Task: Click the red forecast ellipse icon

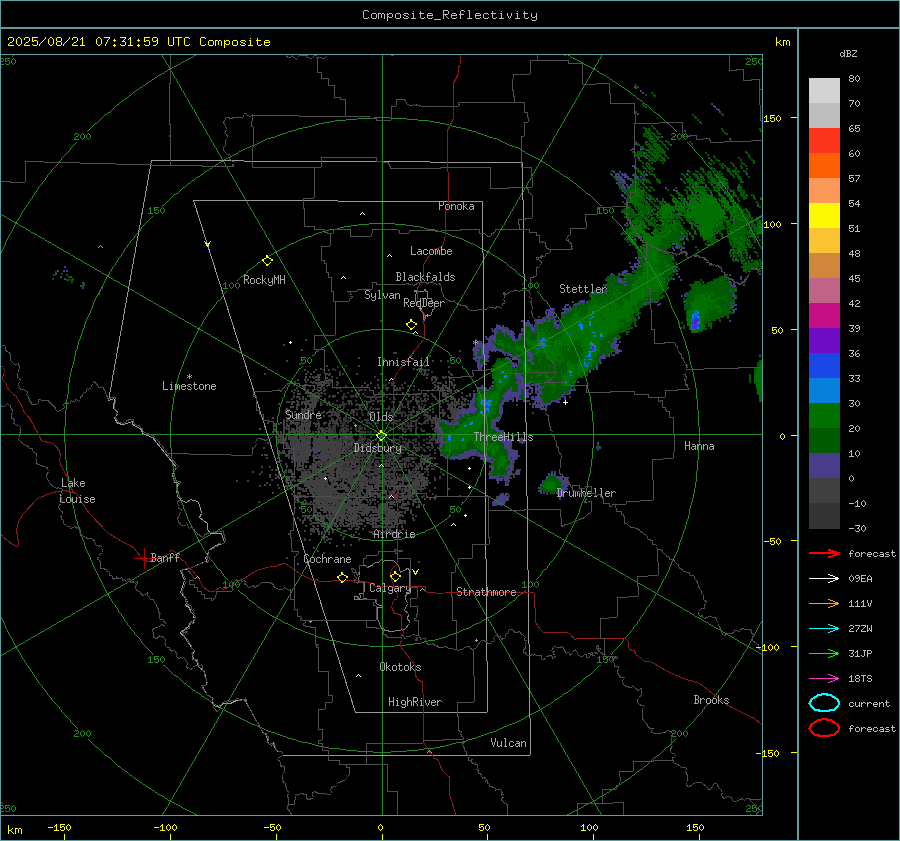Action: [824, 728]
